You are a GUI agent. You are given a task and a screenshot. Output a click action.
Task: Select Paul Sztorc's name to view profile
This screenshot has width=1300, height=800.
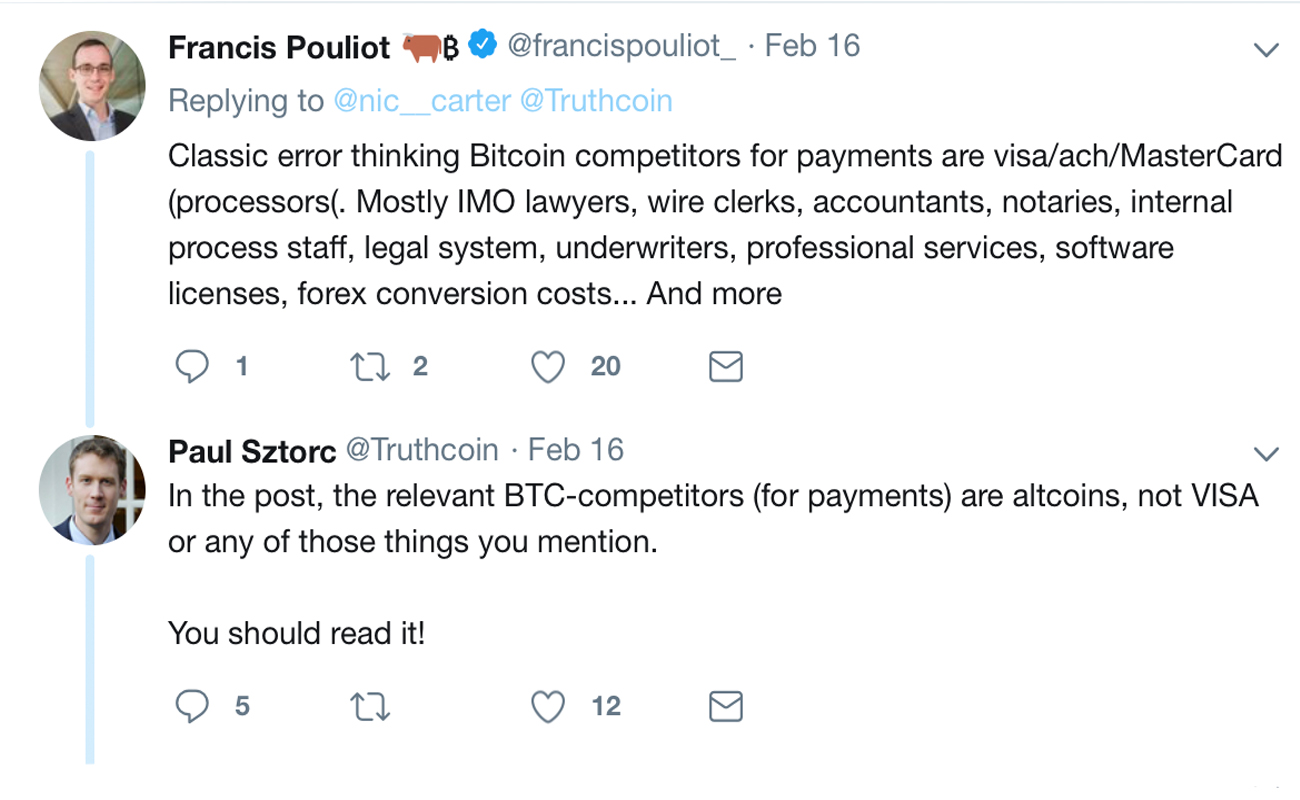pyautogui.click(x=250, y=450)
